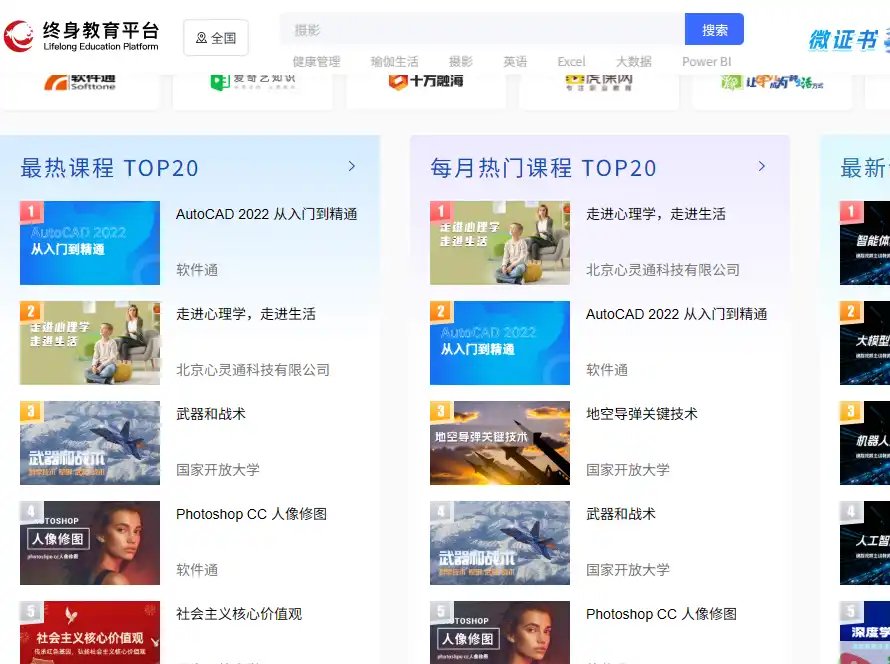Click 国家开放大学 under 地空导弹关键技术

(x=628, y=470)
